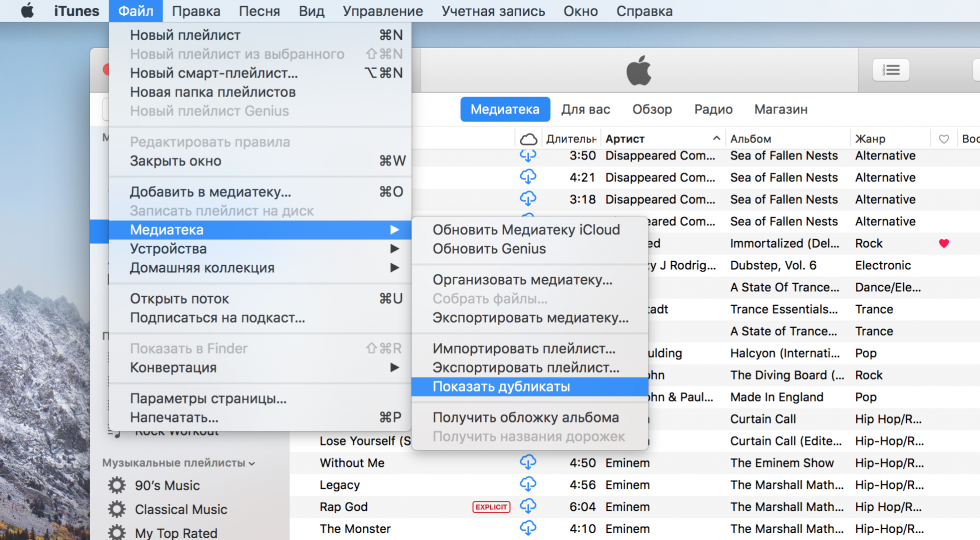Choose Новая папка плейлистов

coord(260,92)
